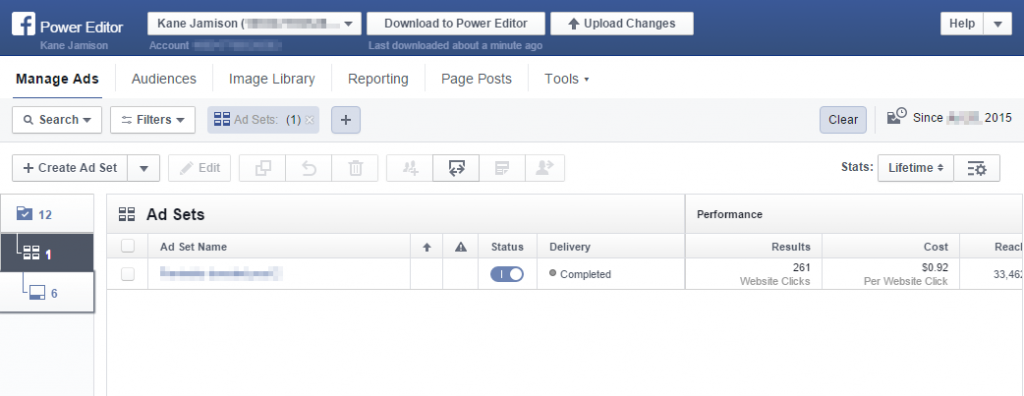Select ads level showing 6

tap(47, 293)
